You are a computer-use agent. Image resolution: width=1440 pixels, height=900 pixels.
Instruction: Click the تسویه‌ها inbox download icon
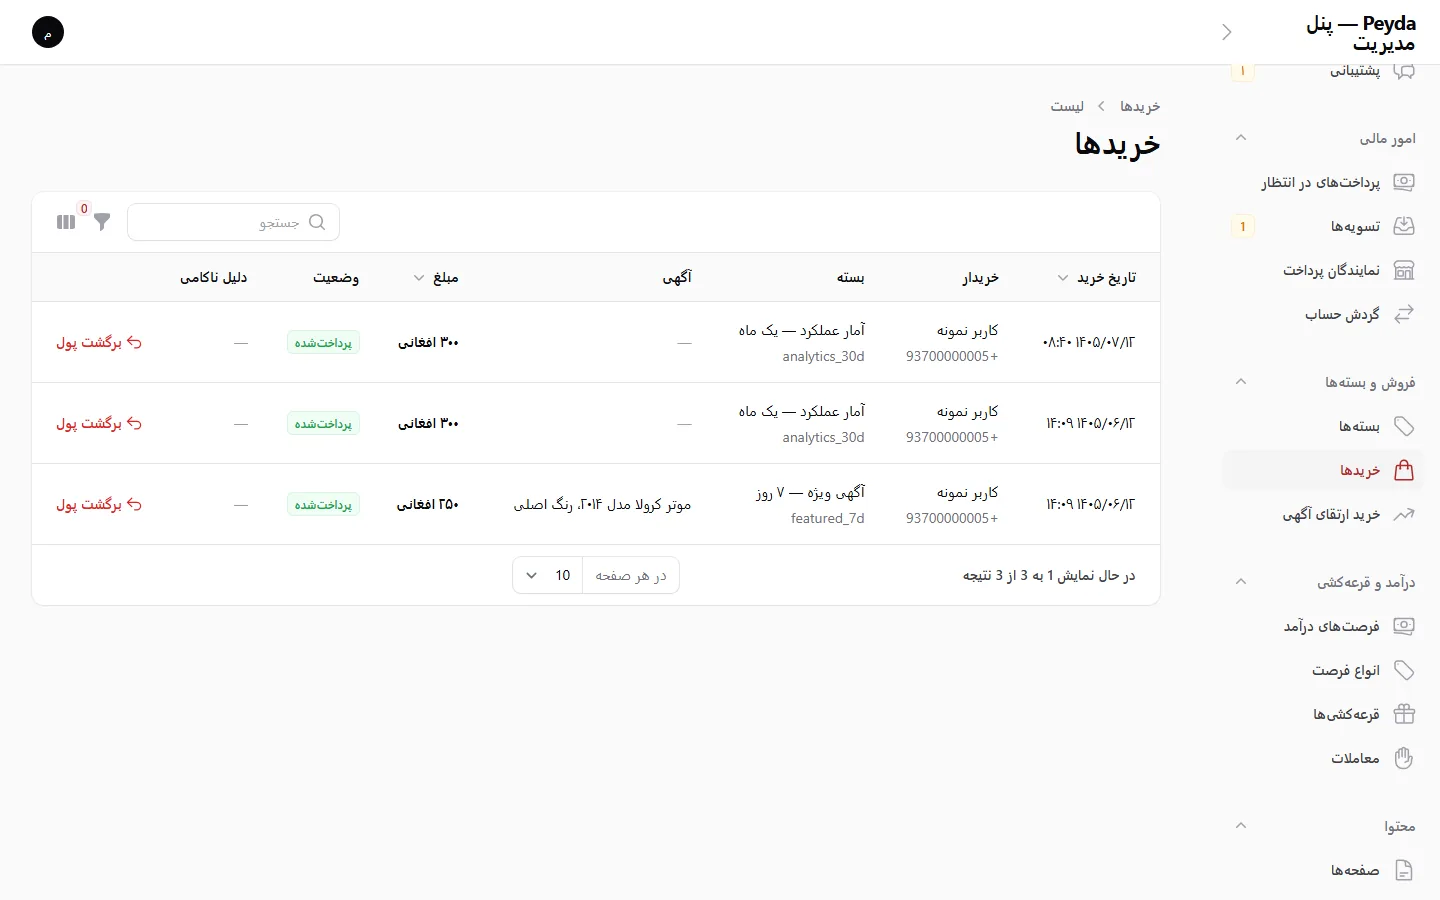1404,226
